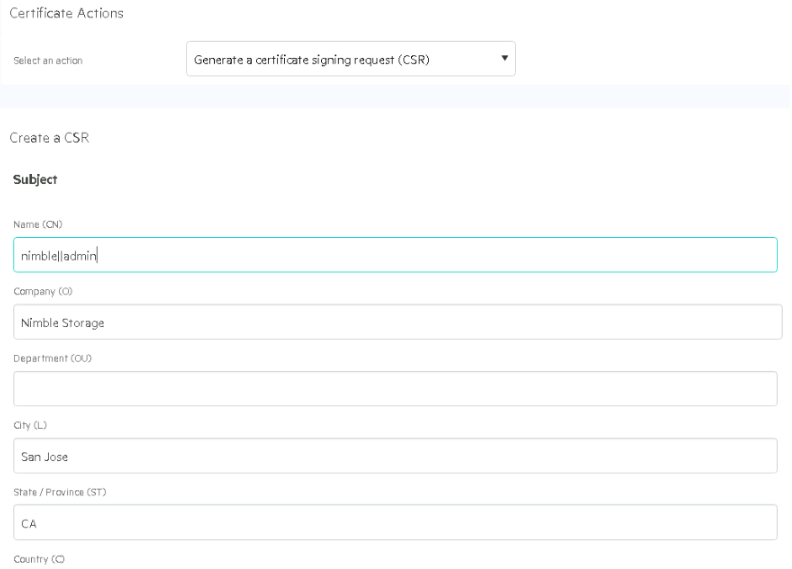Focus the empty Department (OU) field
Image resolution: width=792 pixels, height=569 pixels.
pyautogui.click(x=395, y=389)
